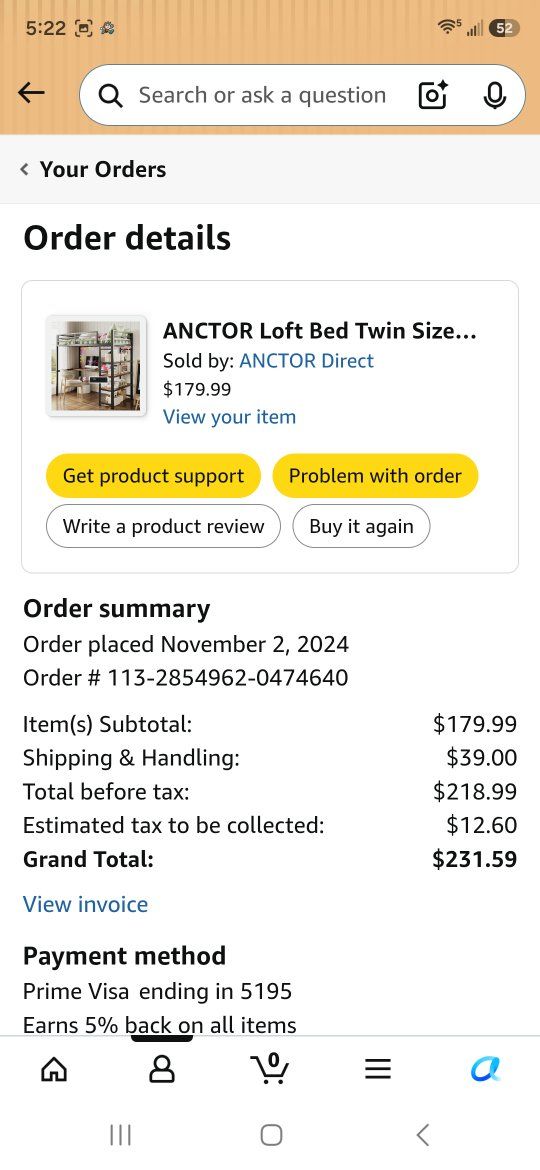Screen dimensions: 540x1170
Task: Tap Get product support button
Action: [154, 476]
